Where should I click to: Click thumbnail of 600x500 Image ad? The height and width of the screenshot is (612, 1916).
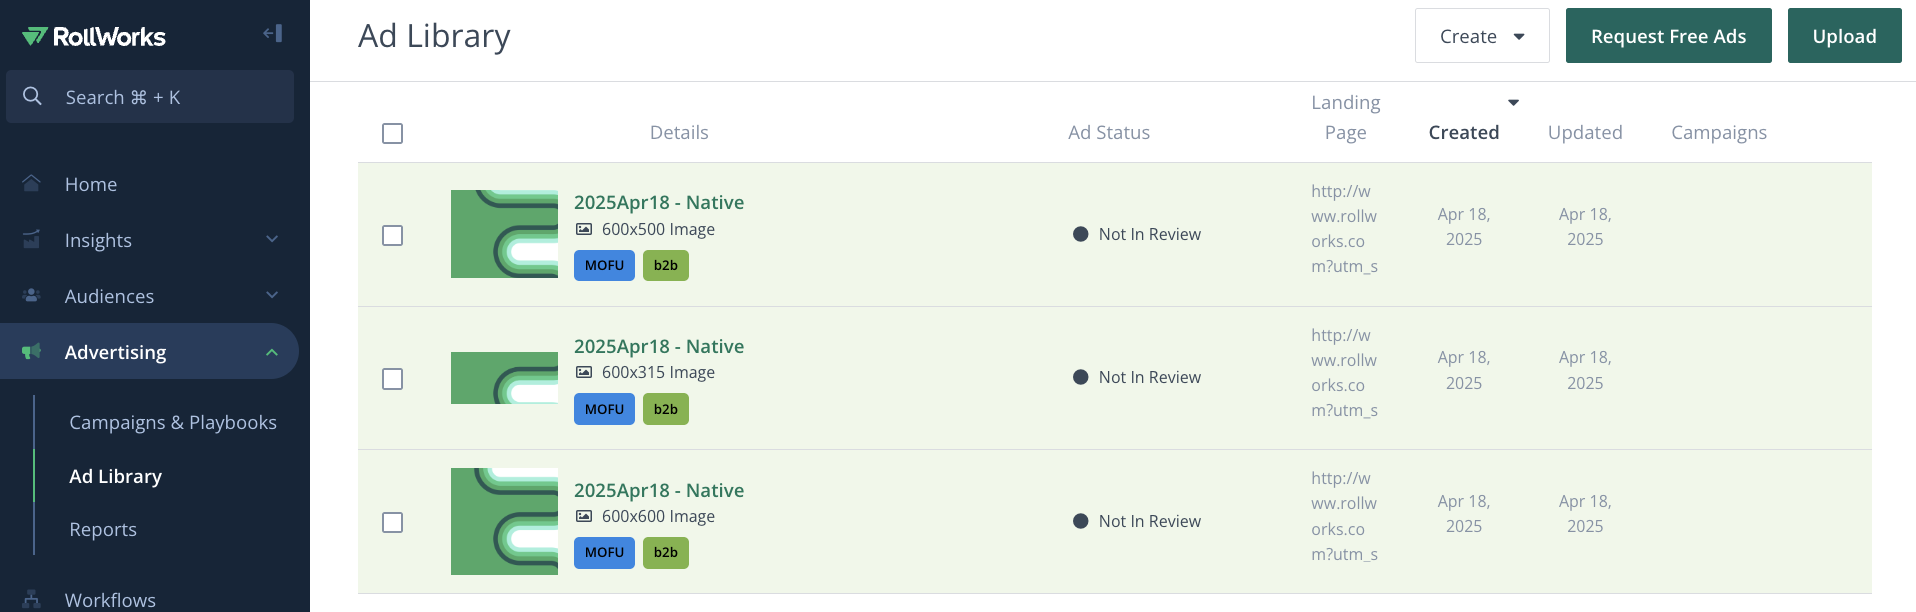pos(504,234)
